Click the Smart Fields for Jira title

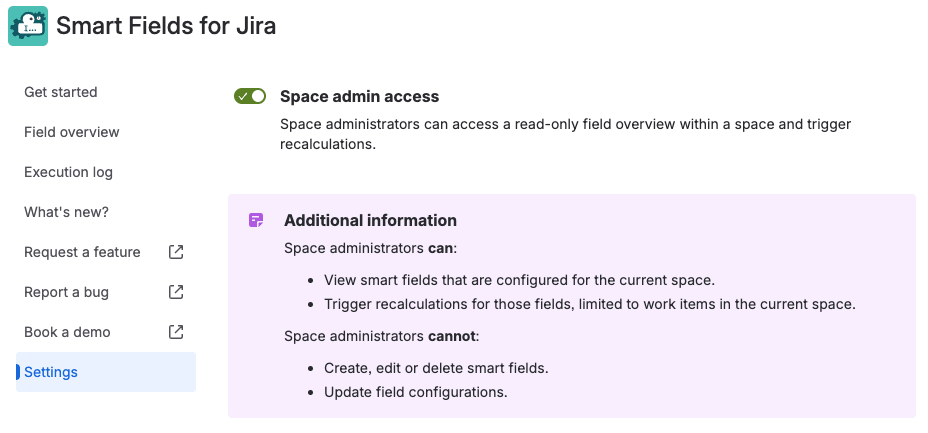(166, 26)
